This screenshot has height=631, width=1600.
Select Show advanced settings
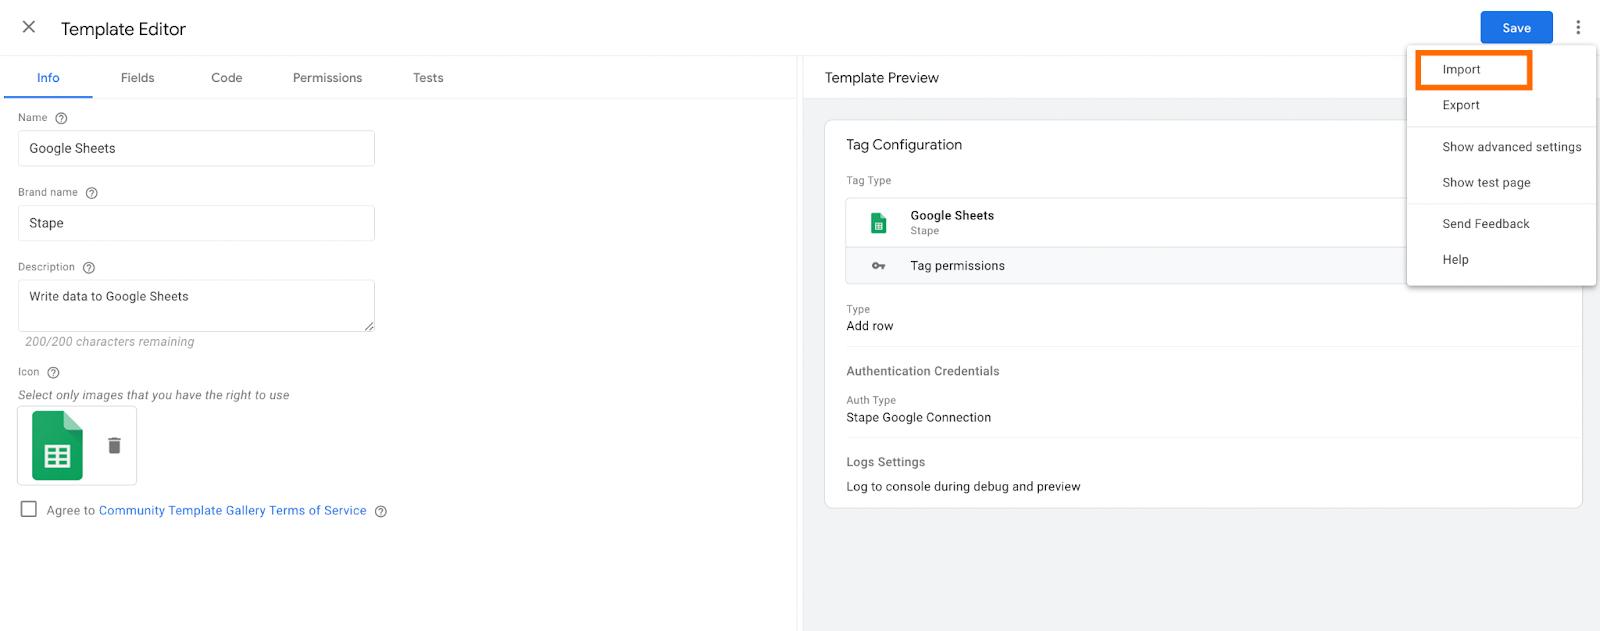click(1501, 147)
